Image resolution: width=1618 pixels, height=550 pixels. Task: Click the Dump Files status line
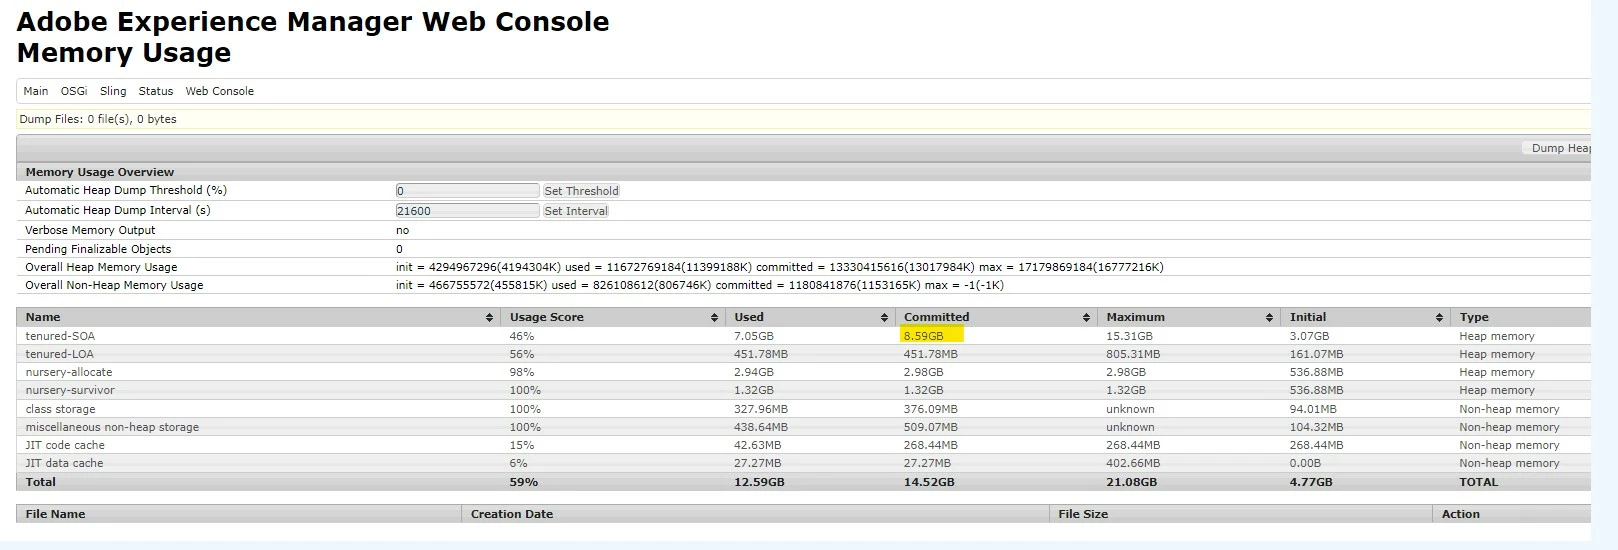[x=98, y=119]
